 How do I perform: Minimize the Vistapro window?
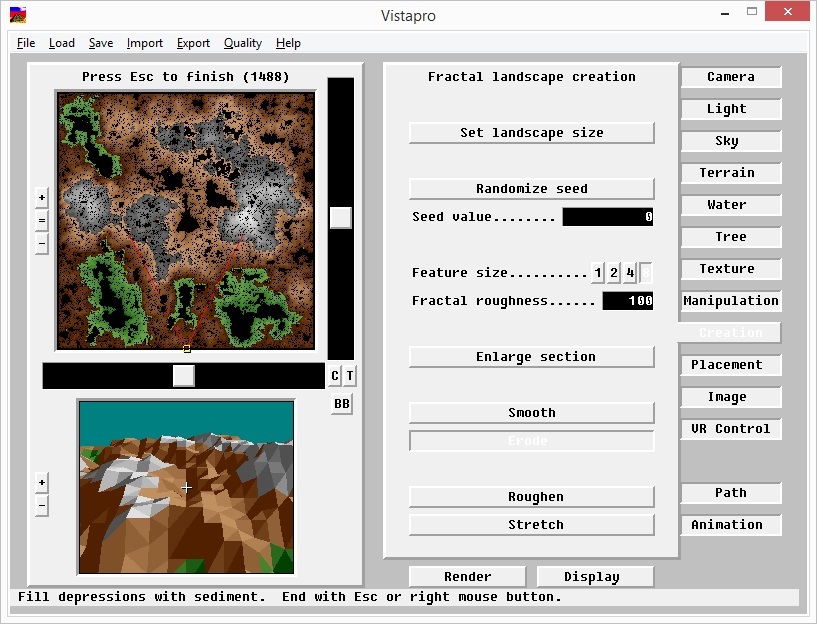pyautogui.click(x=725, y=13)
